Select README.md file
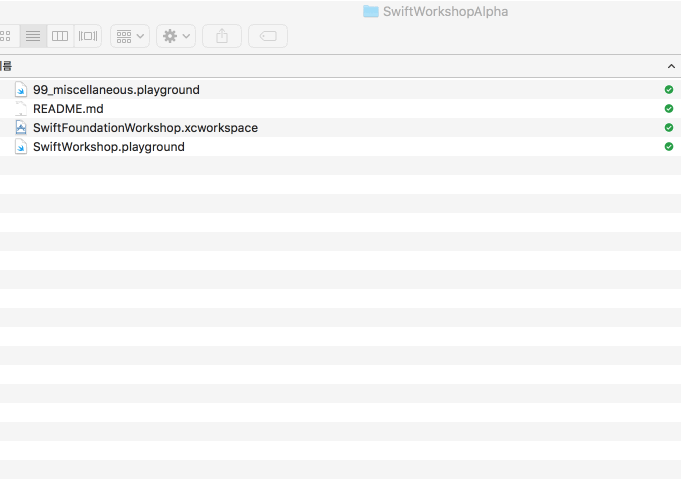681x481 pixels. tap(340, 109)
